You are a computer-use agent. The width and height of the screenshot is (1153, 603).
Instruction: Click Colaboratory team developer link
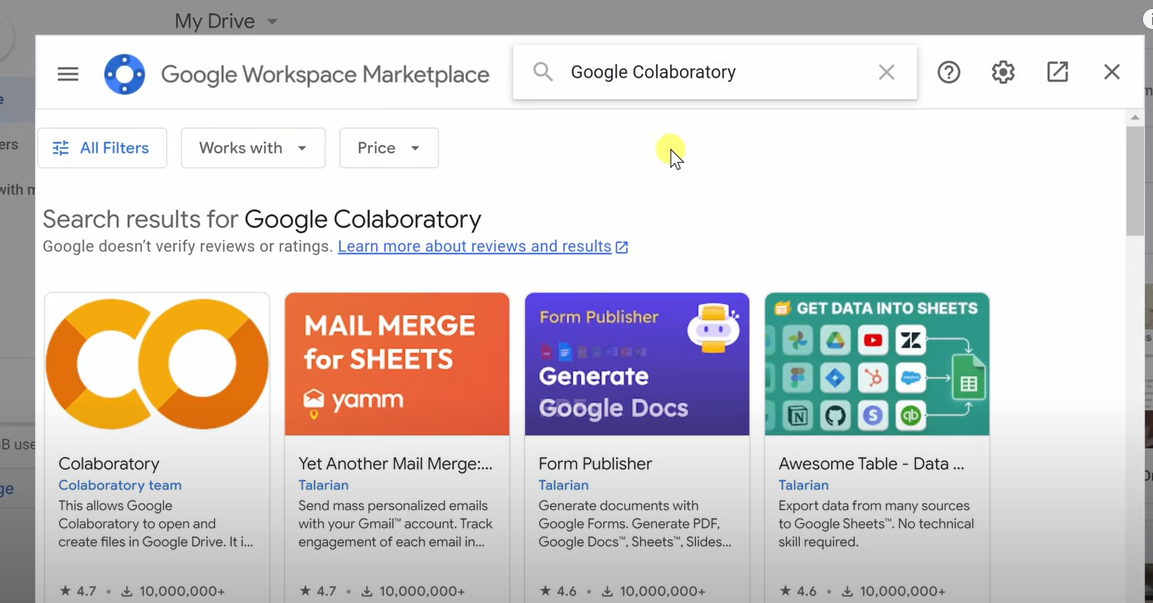[120, 485]
